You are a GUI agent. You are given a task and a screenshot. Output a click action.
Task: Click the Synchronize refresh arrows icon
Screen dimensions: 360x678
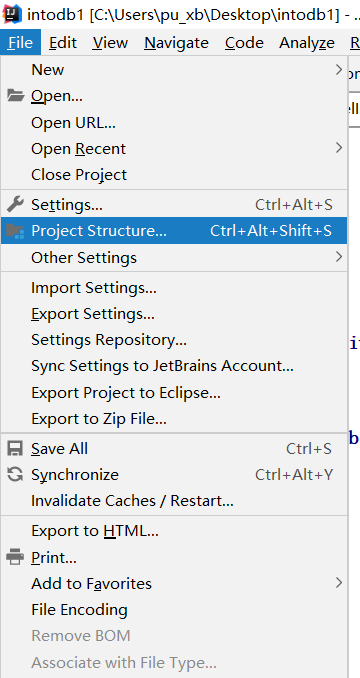15,474
